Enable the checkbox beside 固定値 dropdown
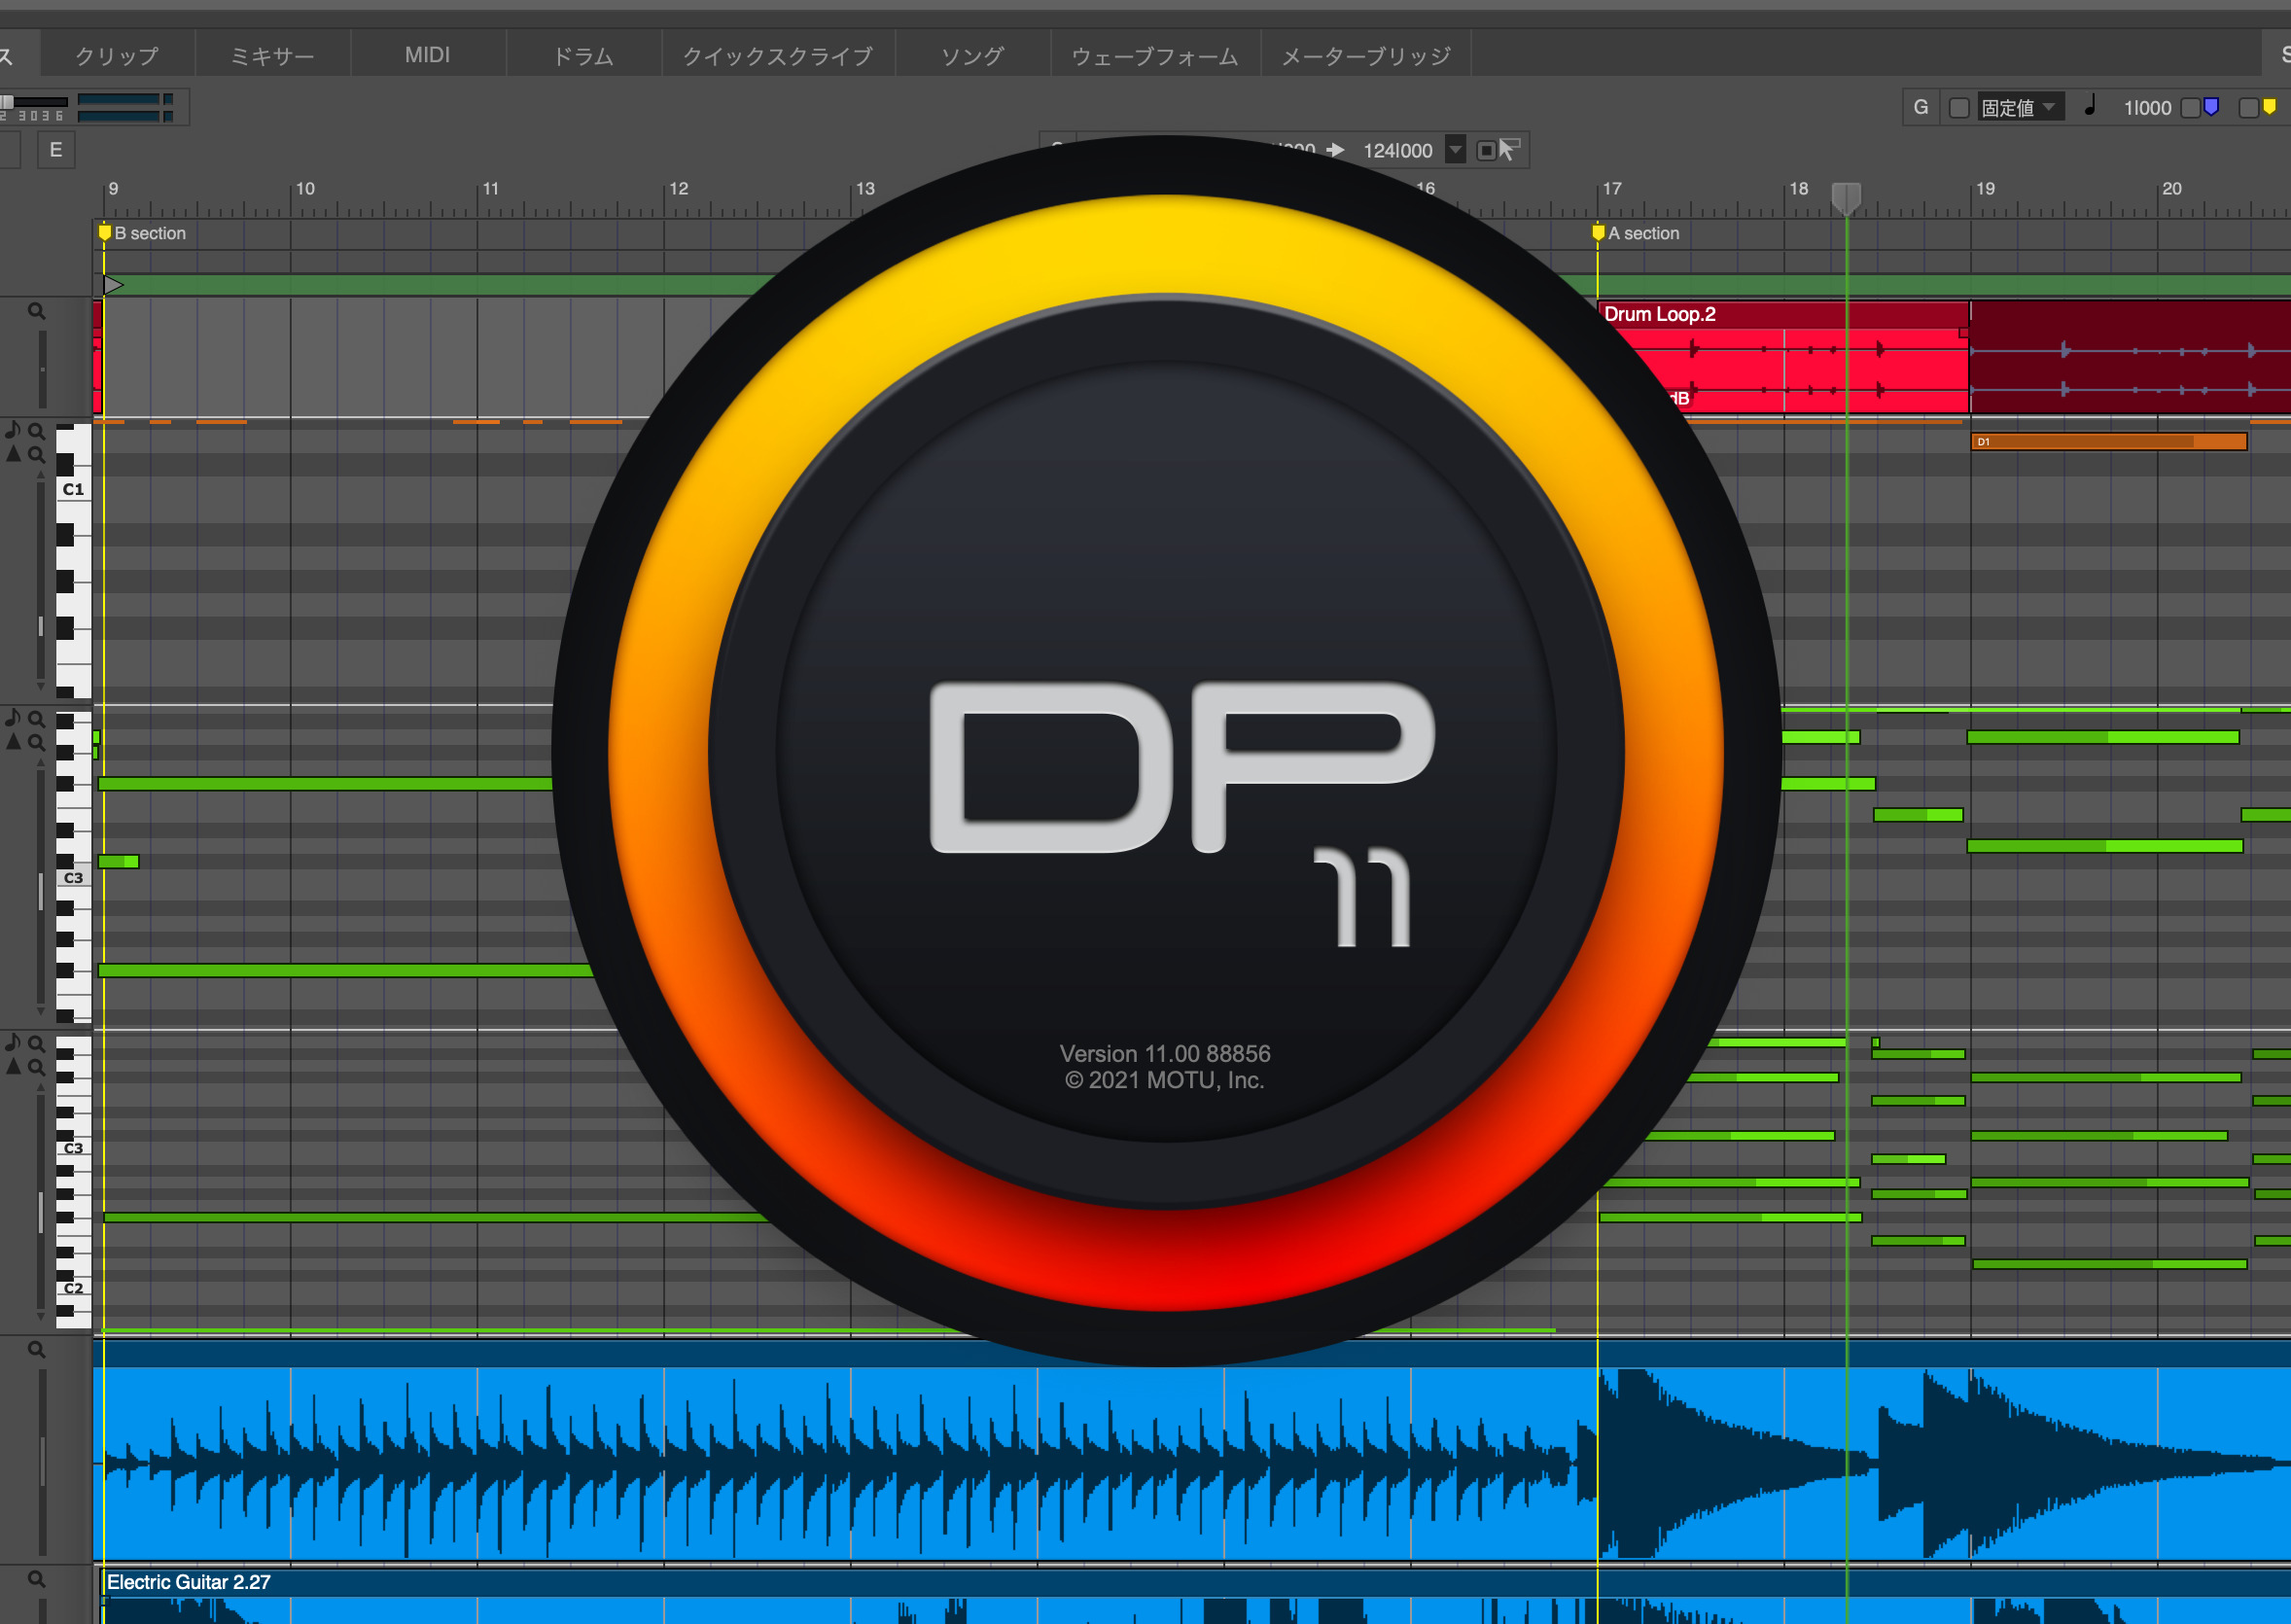 (1960, 108)
